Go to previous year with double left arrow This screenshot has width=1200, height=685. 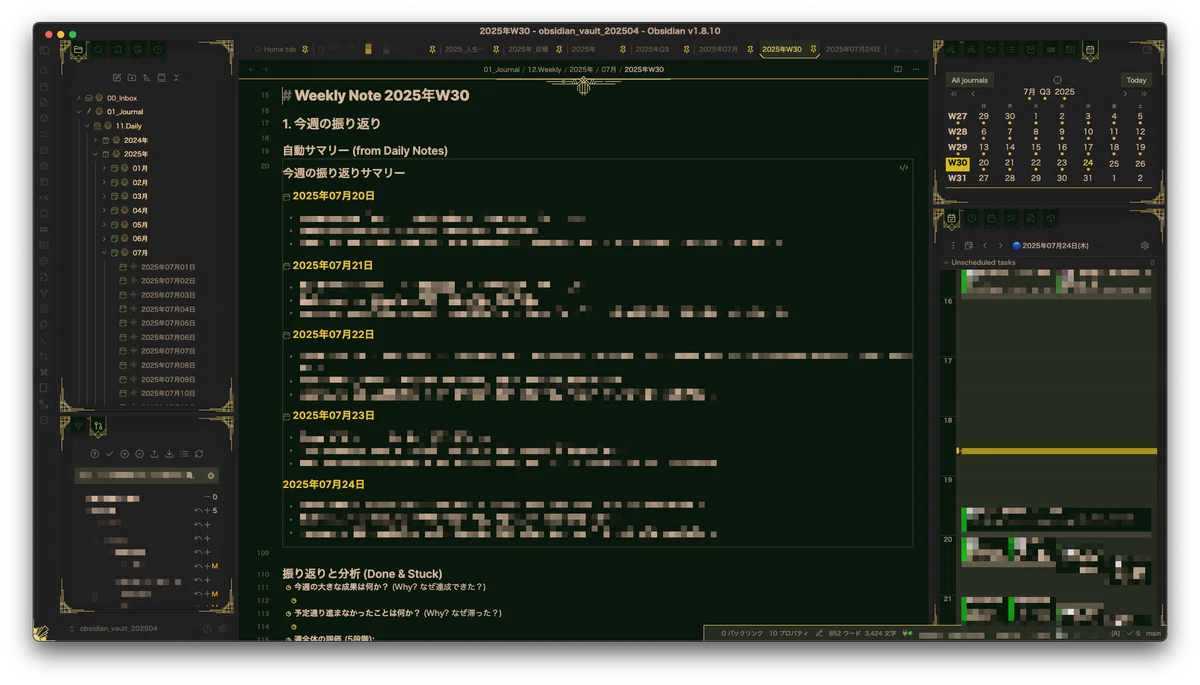tap(954, 94)
